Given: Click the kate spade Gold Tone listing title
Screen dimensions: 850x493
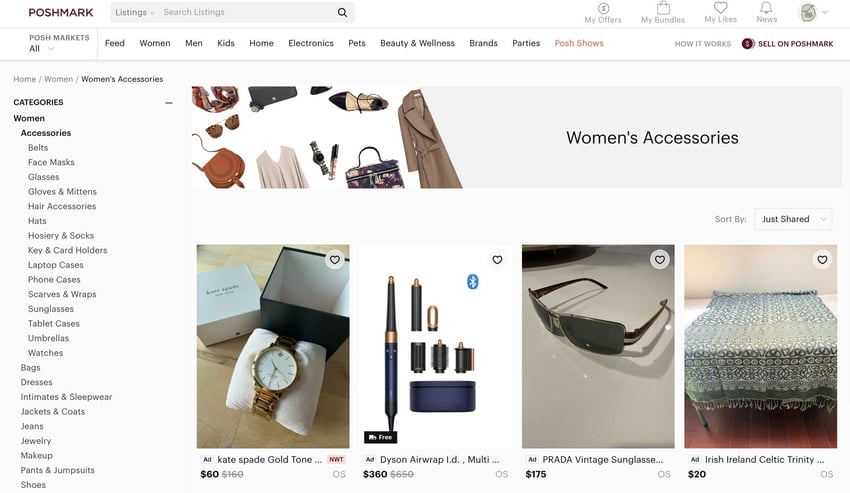Looking at the screenshot, I should coord(269,459).
